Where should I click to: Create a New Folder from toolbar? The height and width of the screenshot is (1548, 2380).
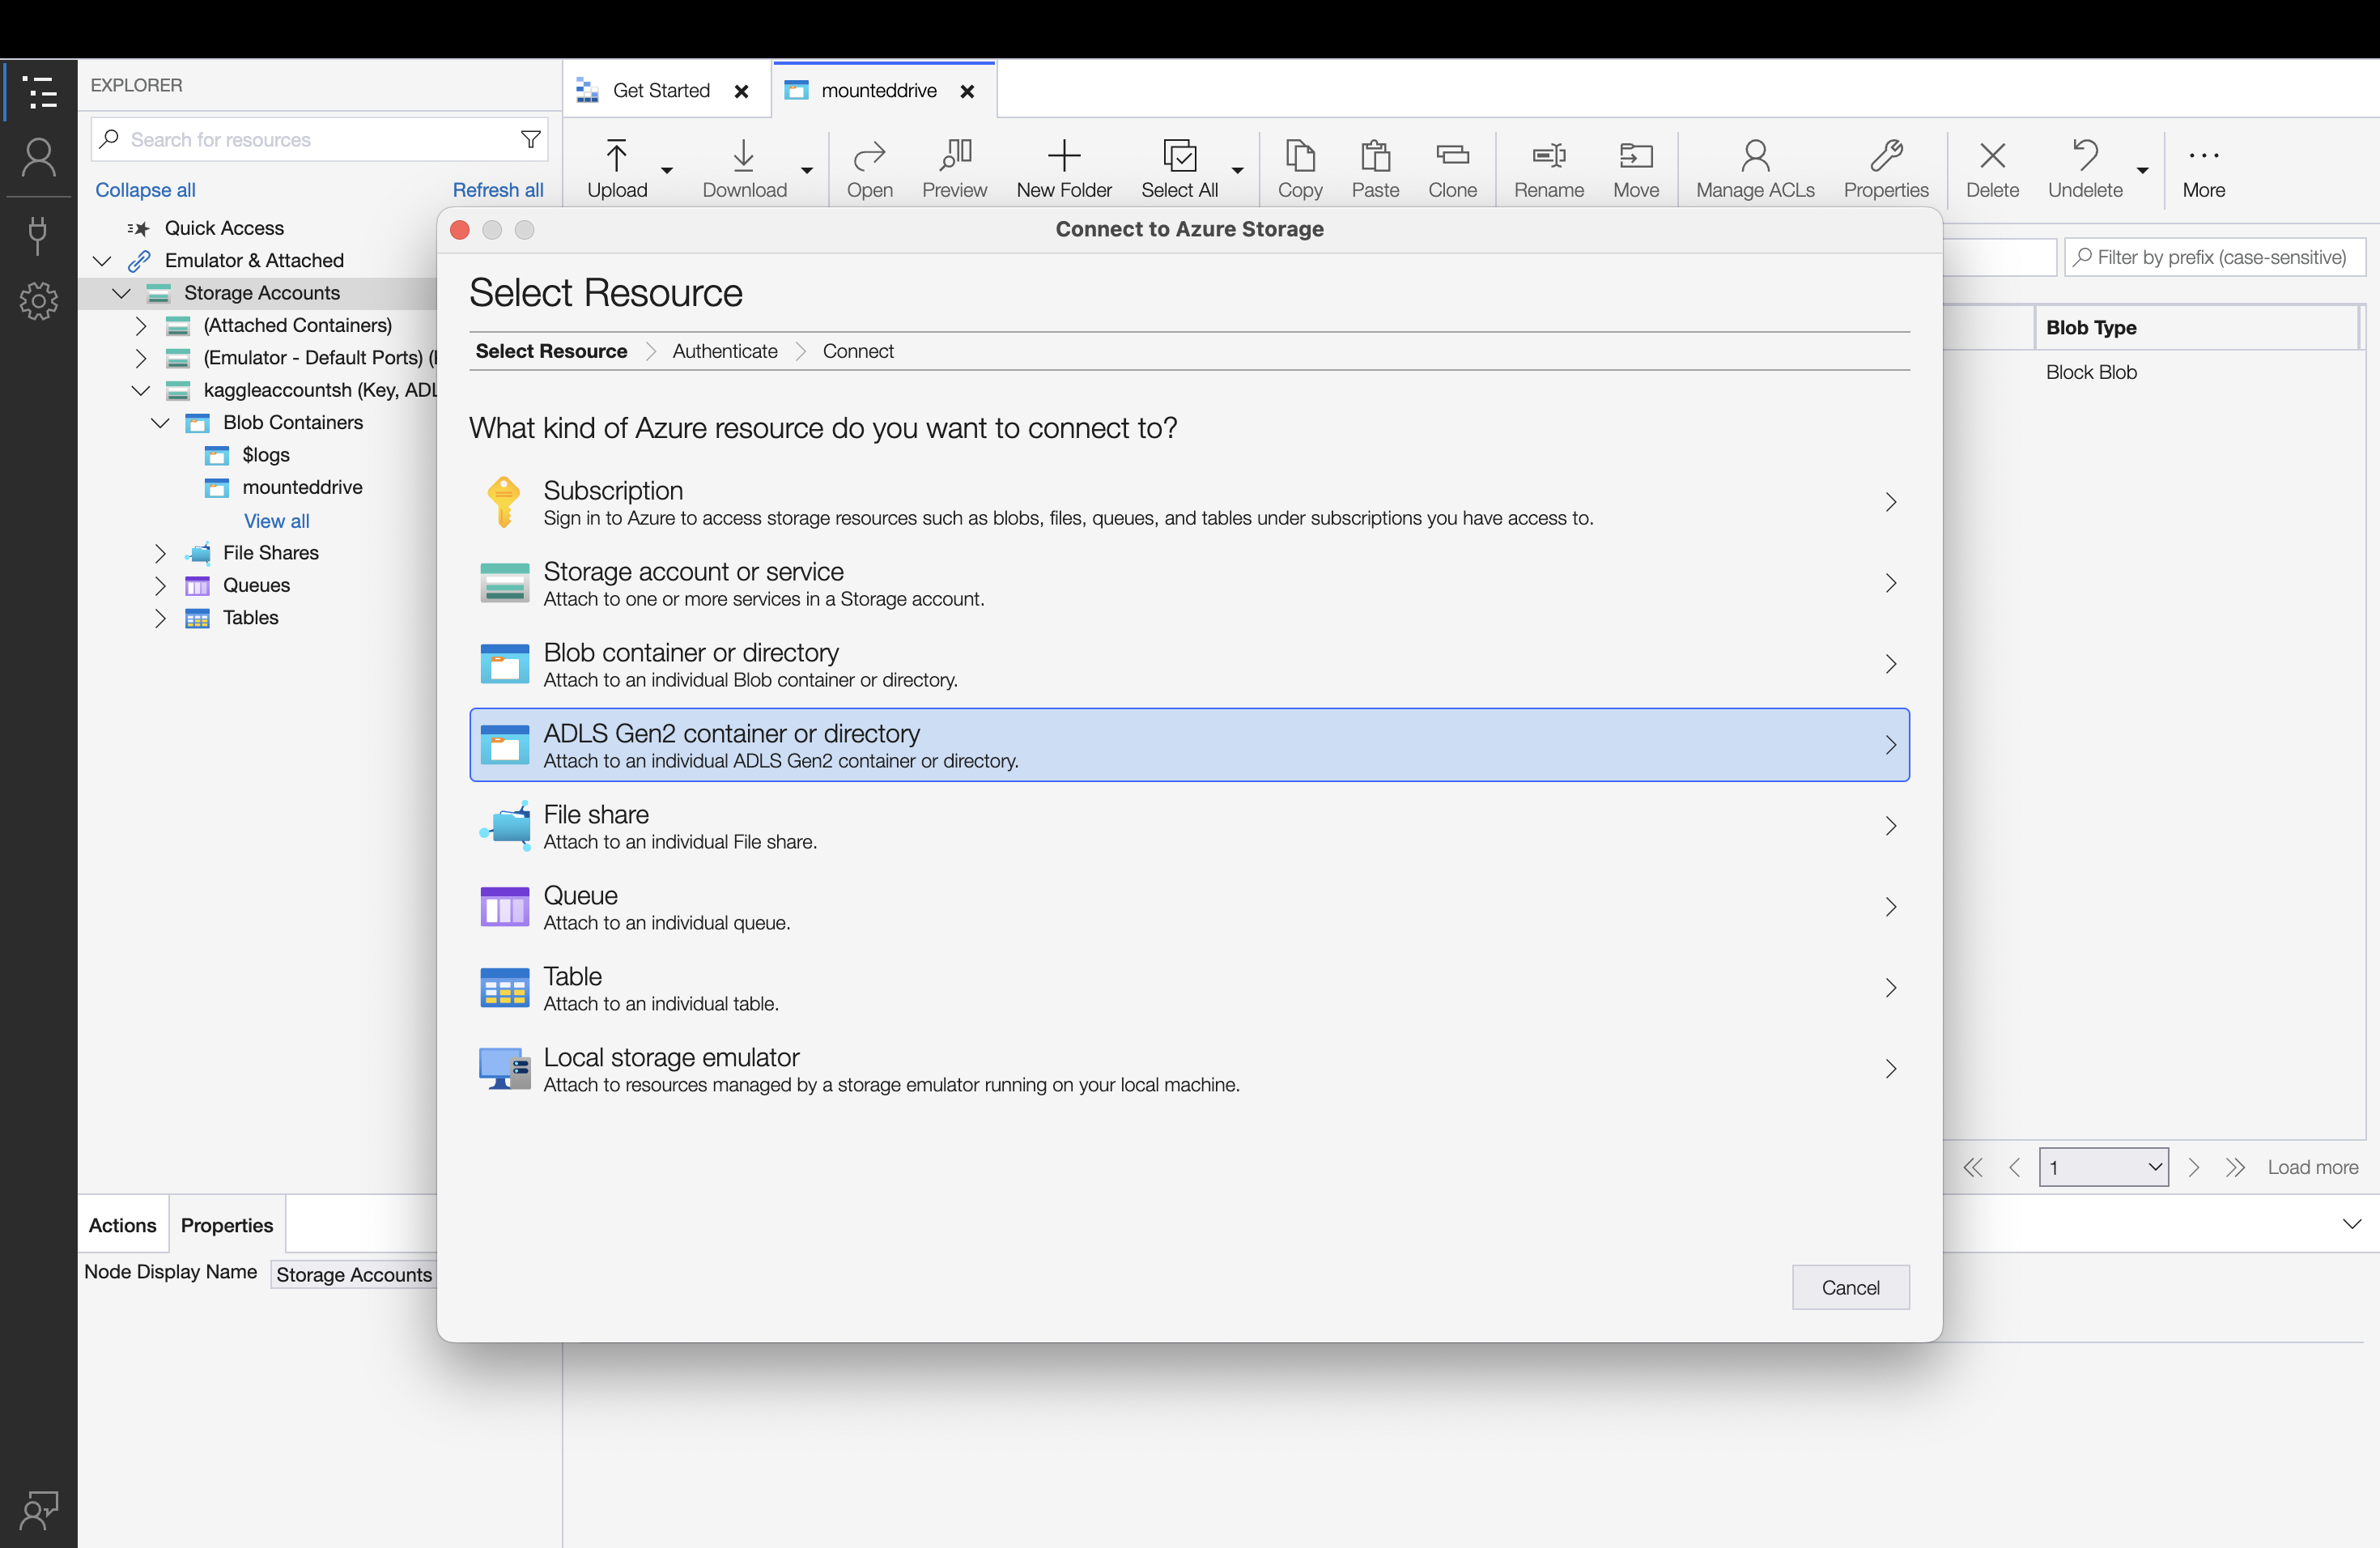tap(1064, 169)
